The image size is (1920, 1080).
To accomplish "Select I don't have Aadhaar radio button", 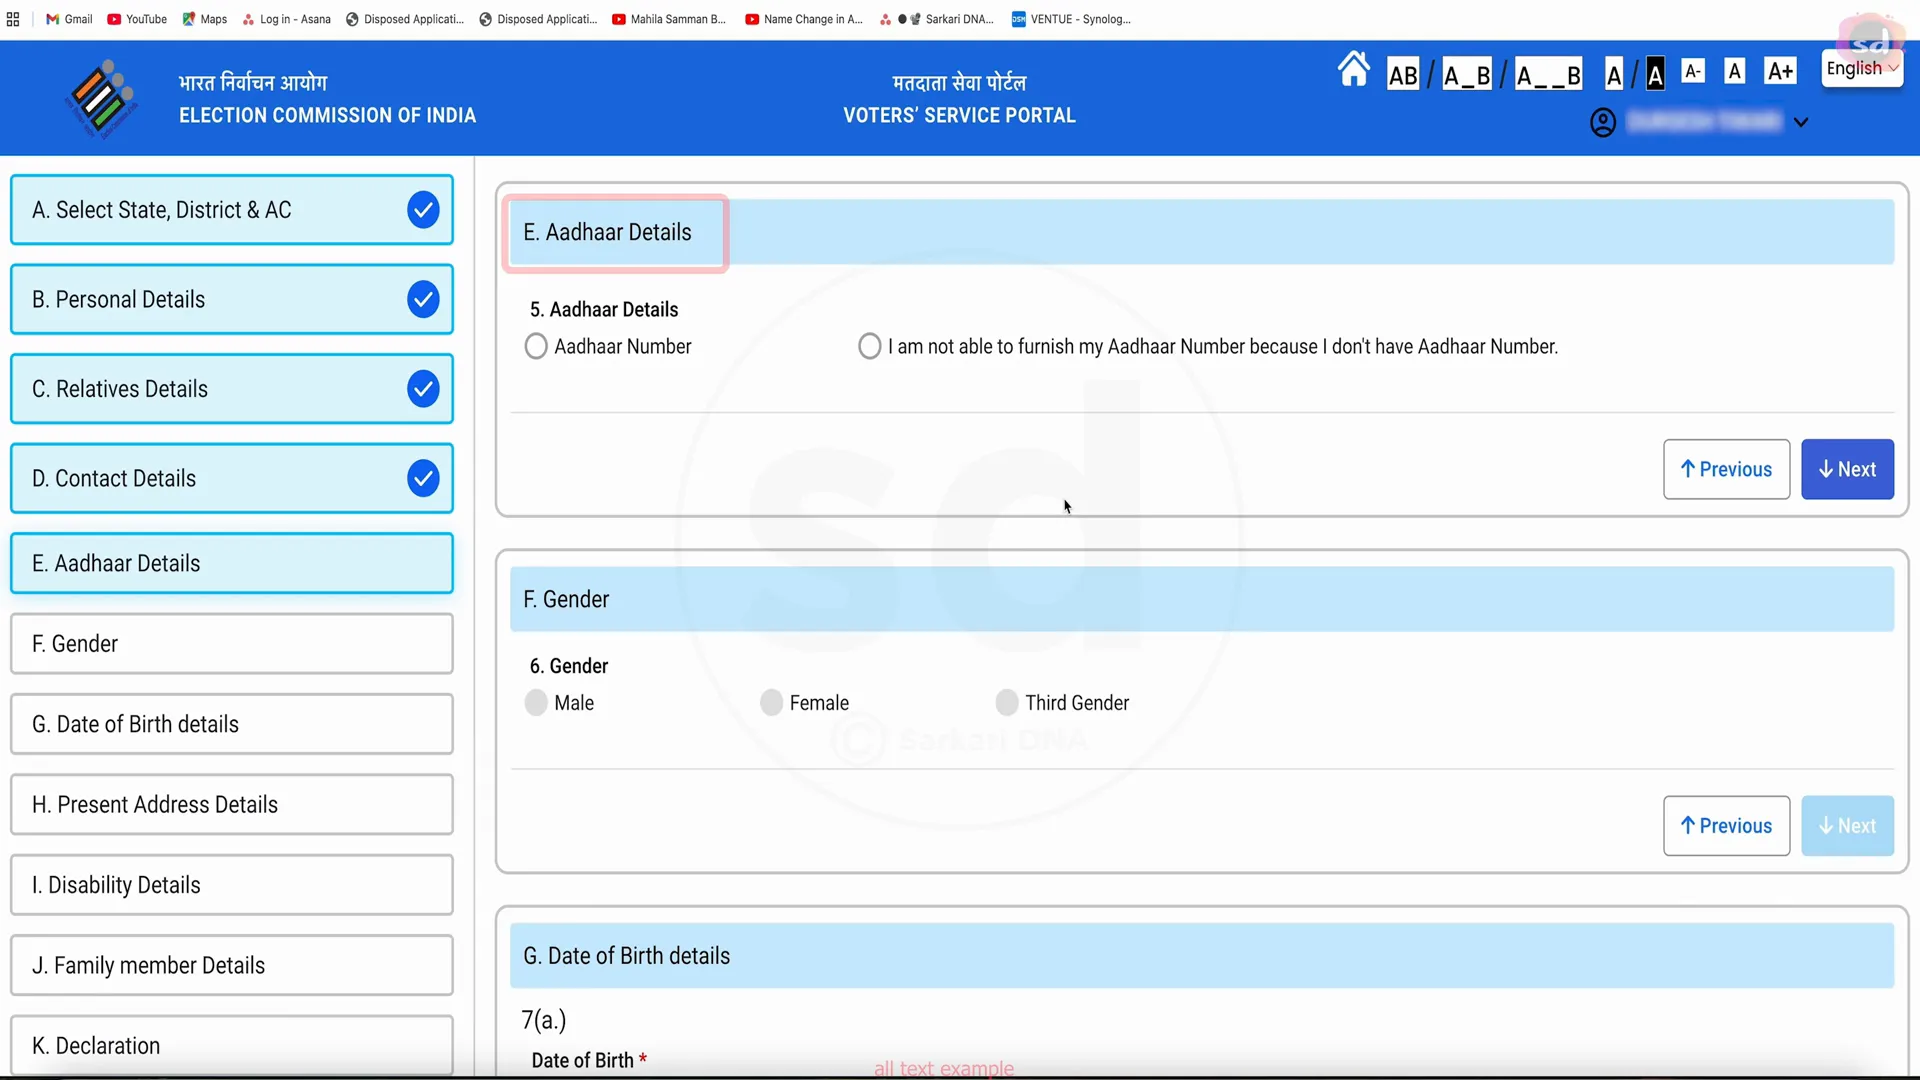I will (869, 345).
